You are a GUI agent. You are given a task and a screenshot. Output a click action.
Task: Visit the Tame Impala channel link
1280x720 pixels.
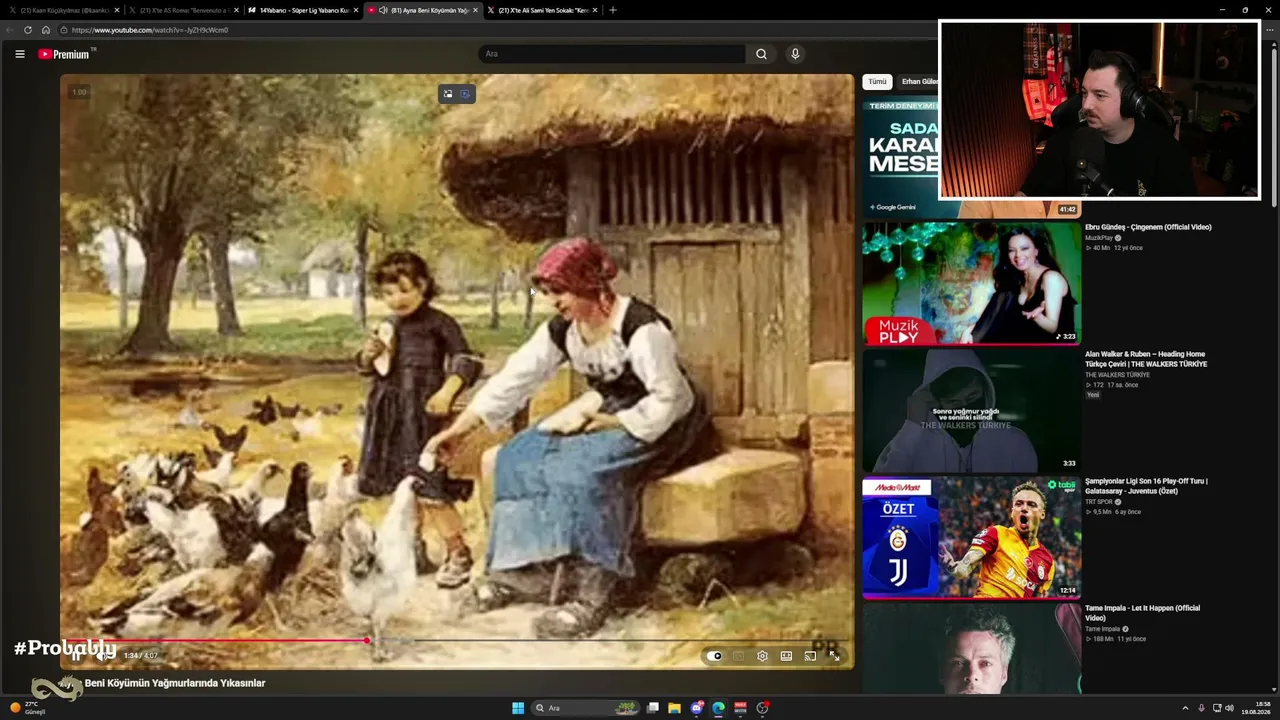(1103, 629)
